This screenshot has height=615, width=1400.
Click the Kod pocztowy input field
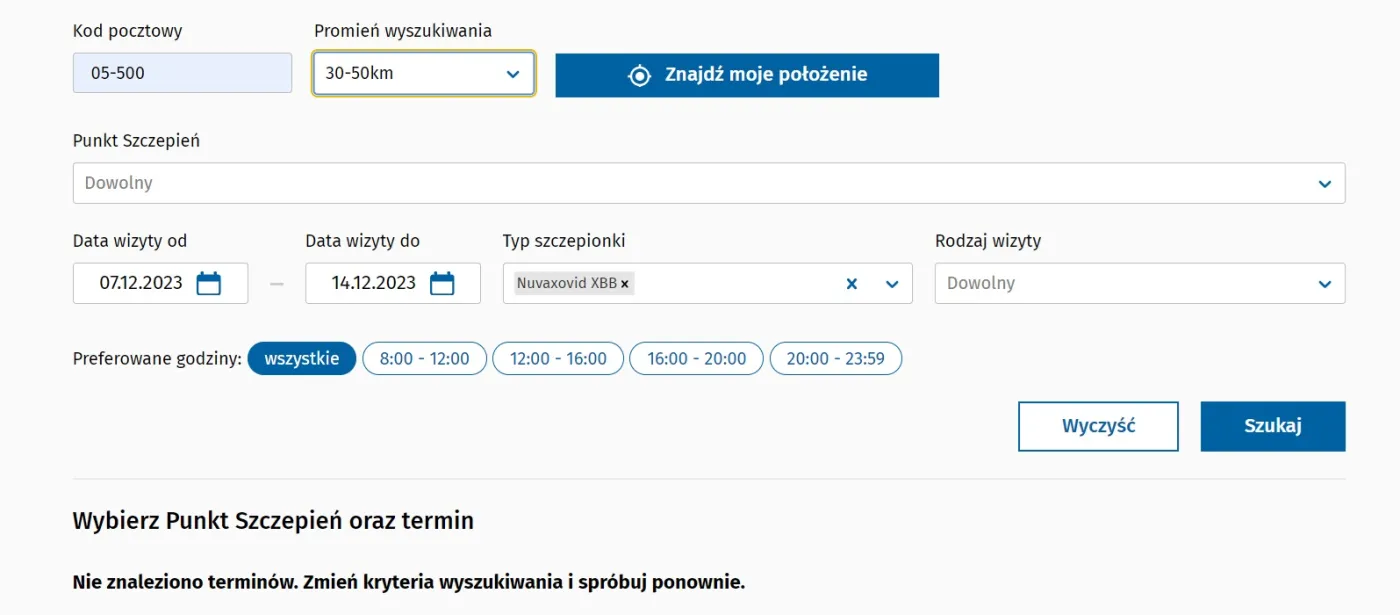coord(182,73)
